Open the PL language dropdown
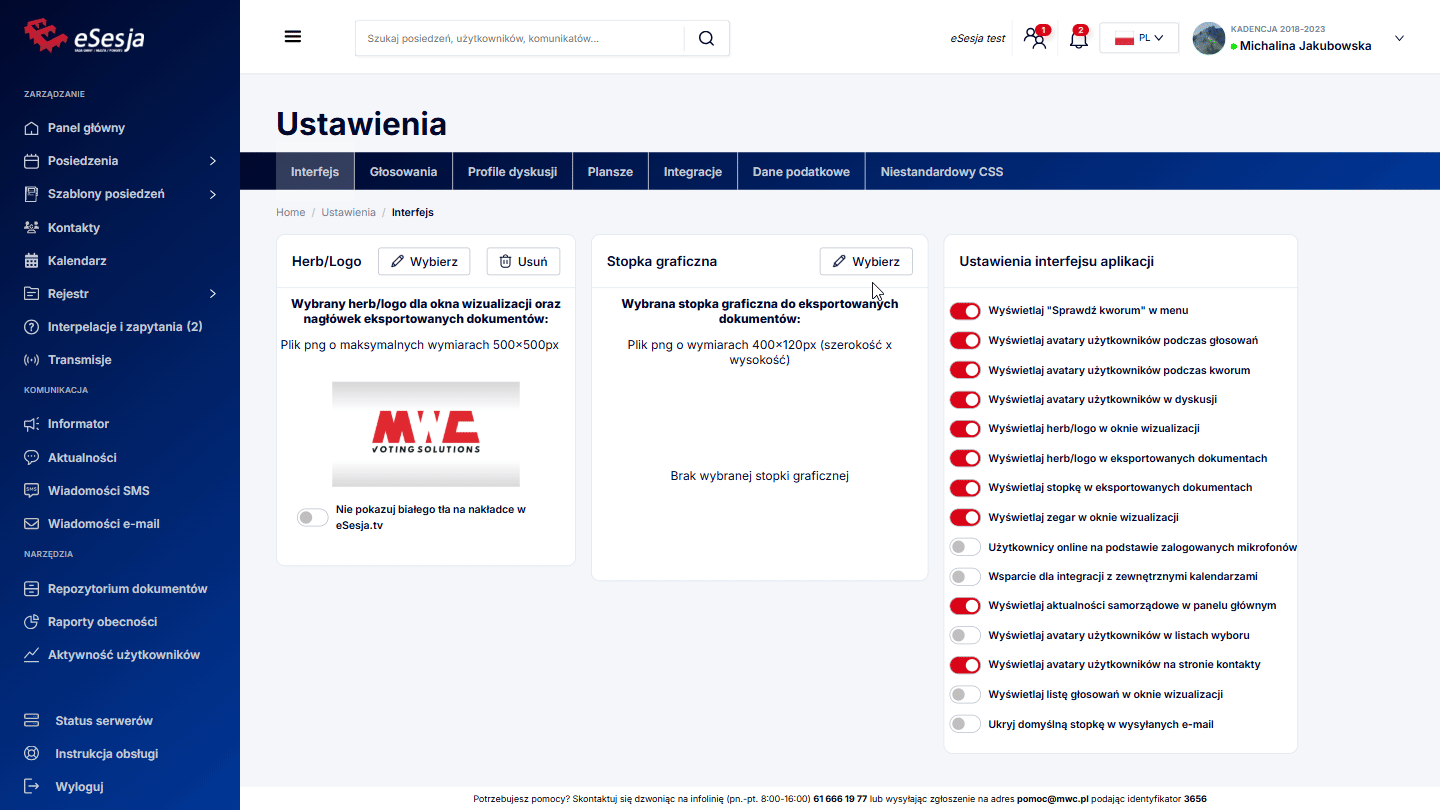The width and height of the screenshot is (1440, 810). click(1139, 38)
